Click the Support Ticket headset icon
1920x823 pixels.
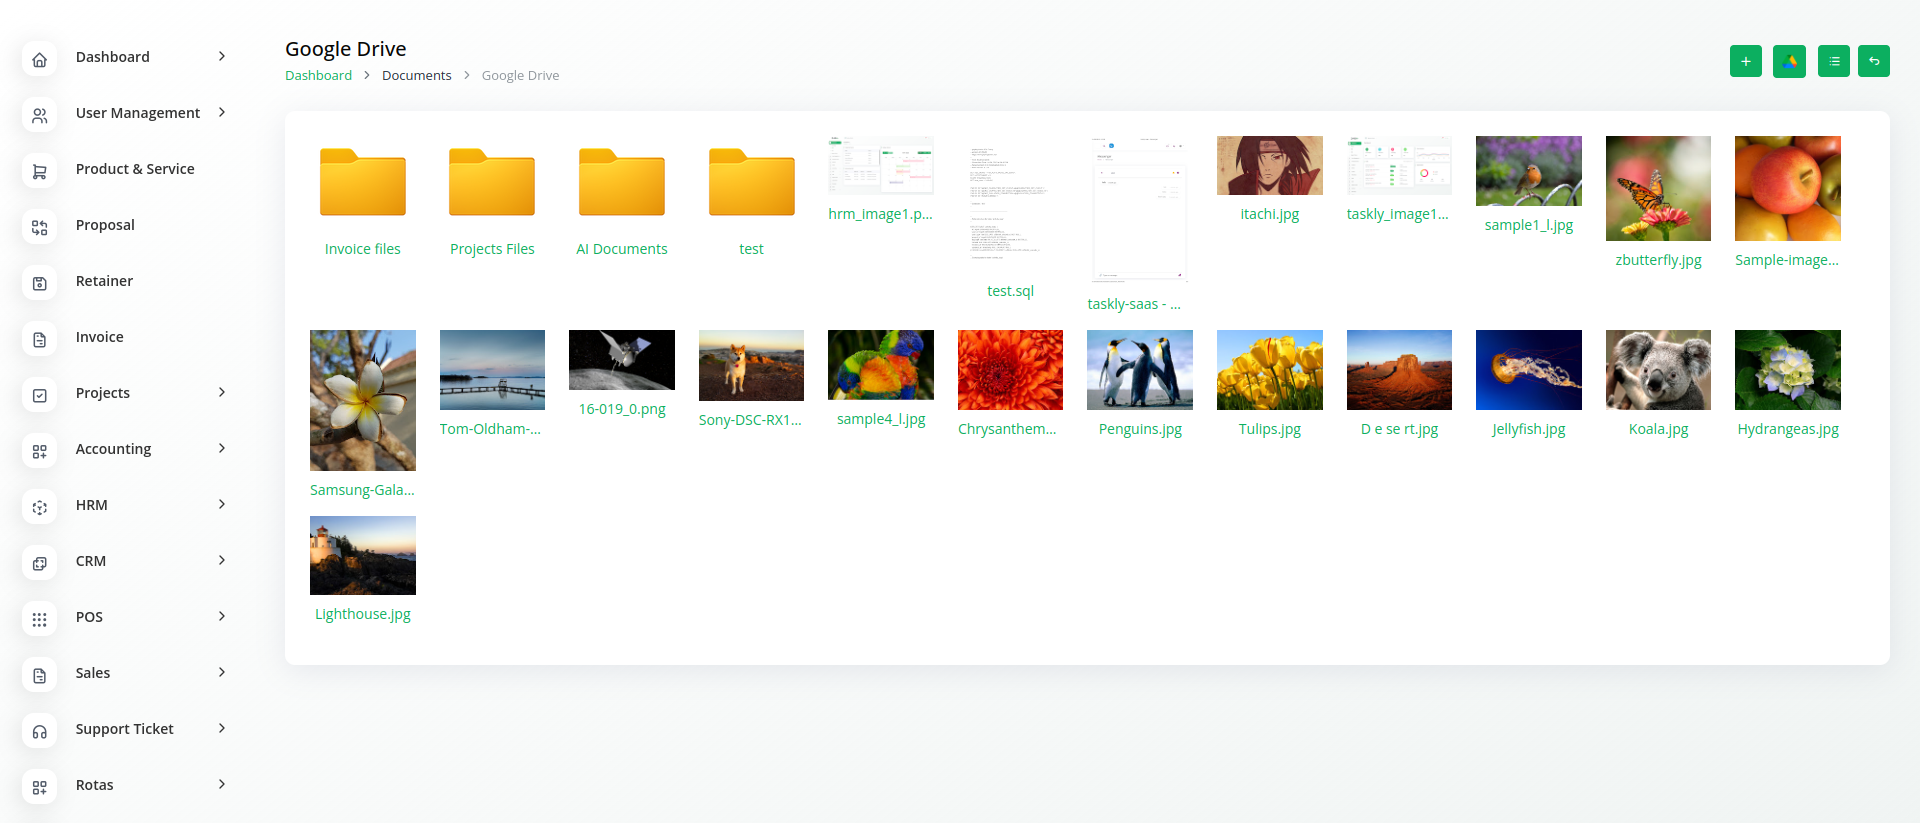(40, 731)
